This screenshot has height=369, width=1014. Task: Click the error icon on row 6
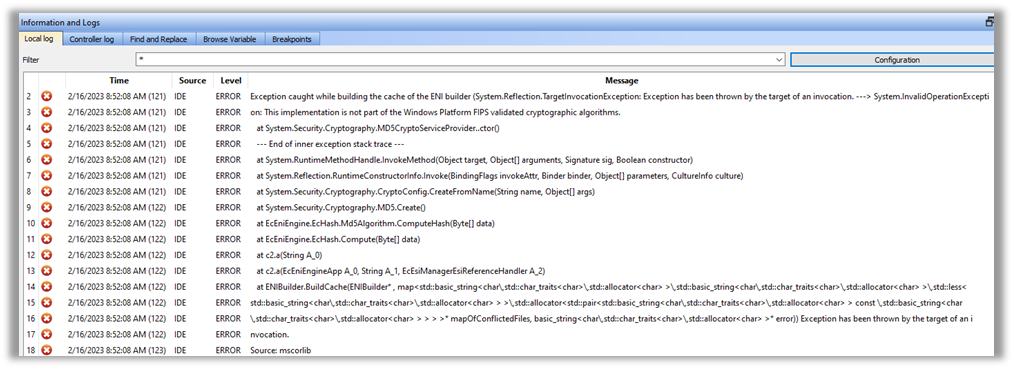click(47, 160)
